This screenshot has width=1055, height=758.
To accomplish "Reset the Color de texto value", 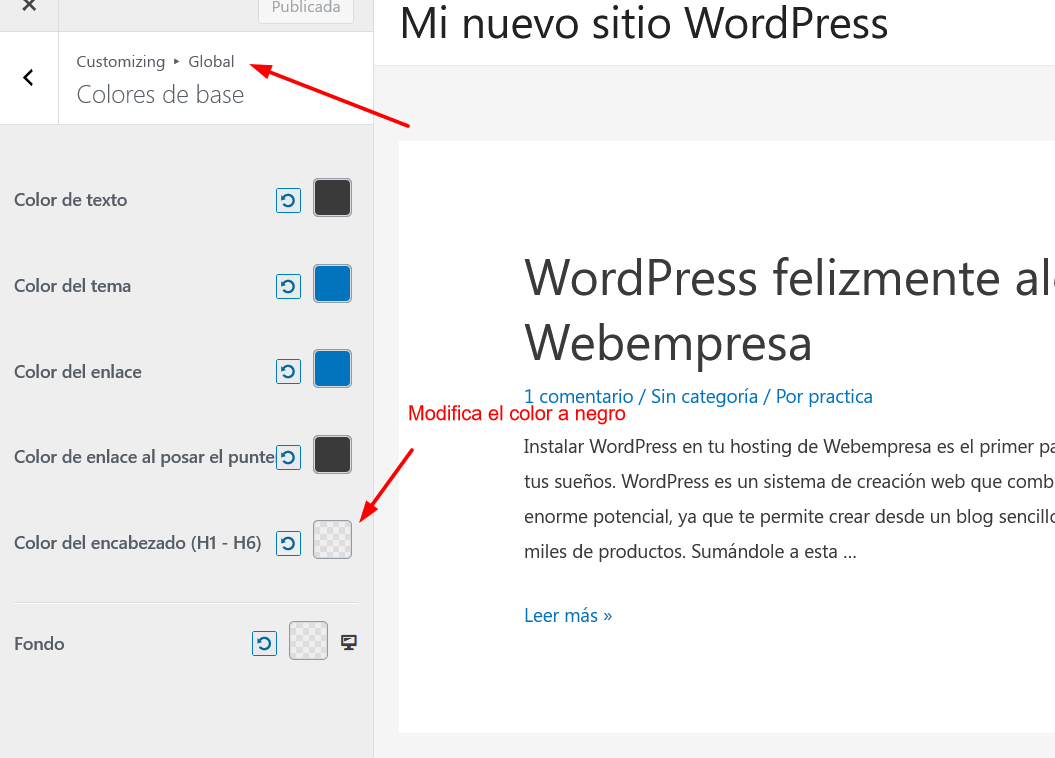I will (288, 200).
